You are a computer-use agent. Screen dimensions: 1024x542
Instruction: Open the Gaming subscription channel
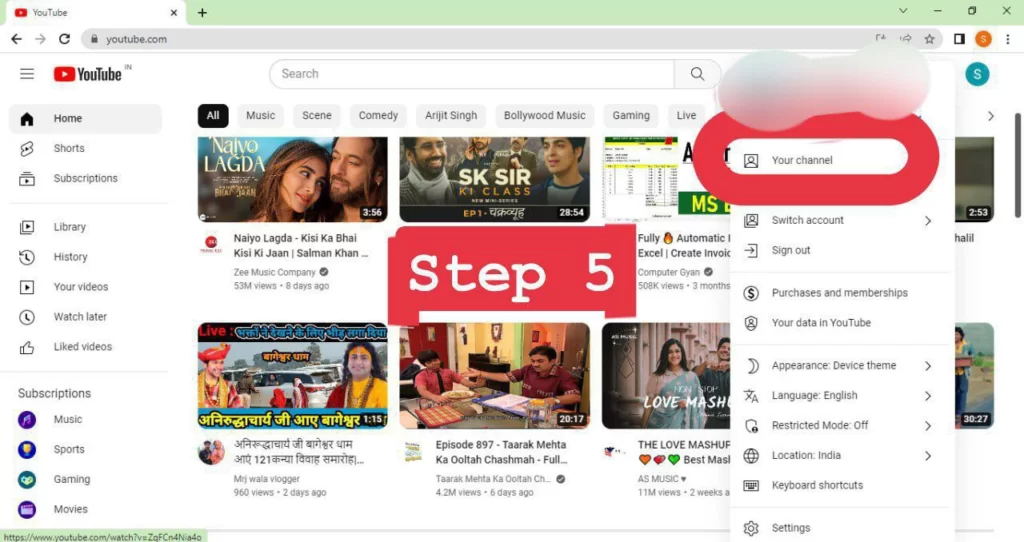coord(86,479)
